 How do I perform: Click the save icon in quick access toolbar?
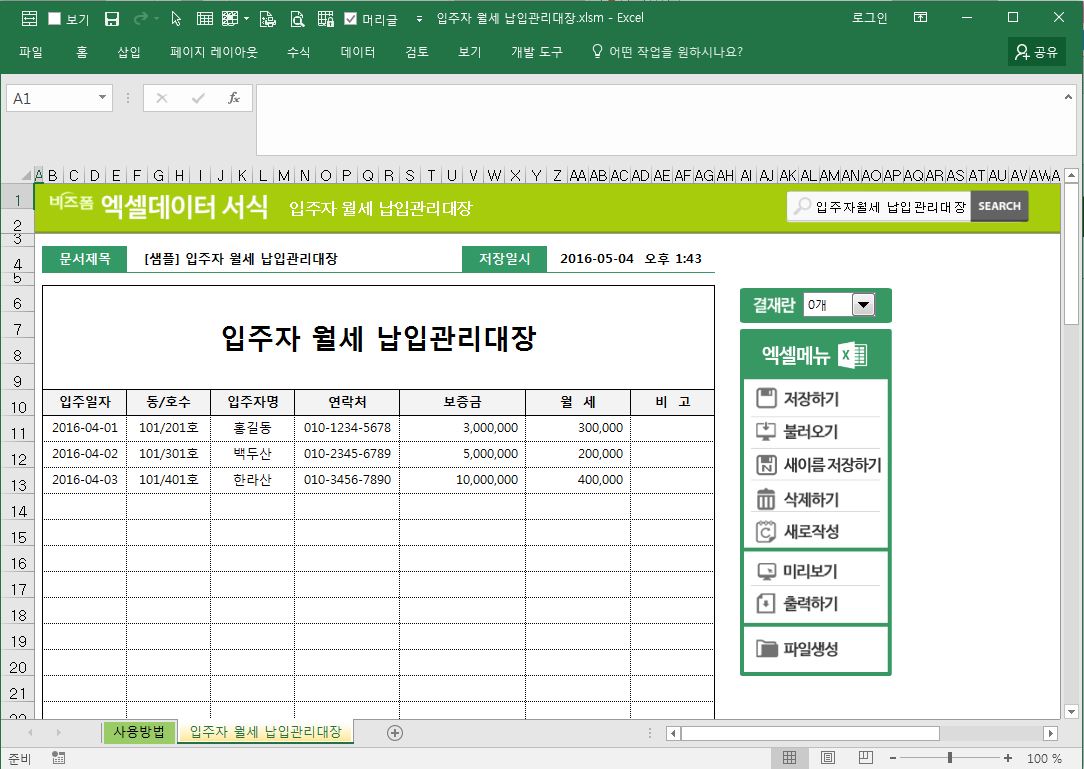pos(112,18)
